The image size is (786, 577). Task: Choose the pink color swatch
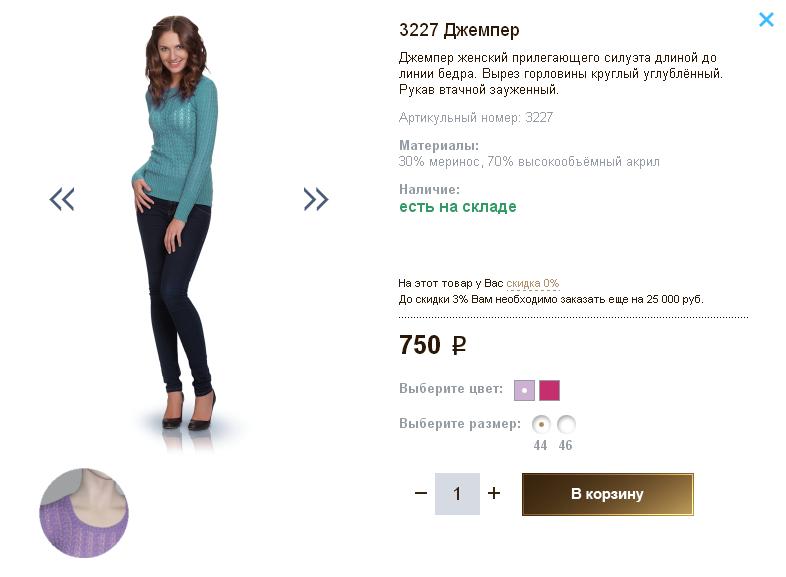(549, 390)
